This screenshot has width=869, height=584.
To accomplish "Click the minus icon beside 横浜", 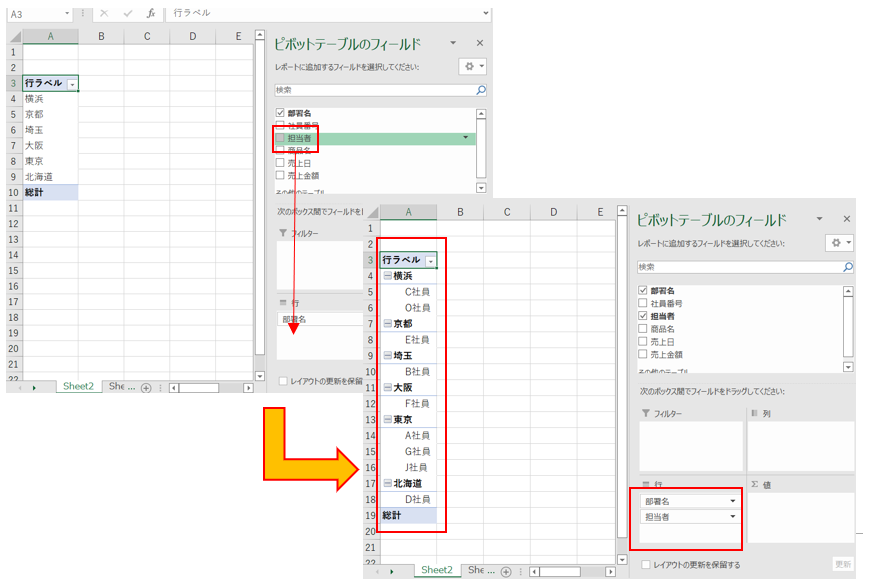I will coord(387,276).
